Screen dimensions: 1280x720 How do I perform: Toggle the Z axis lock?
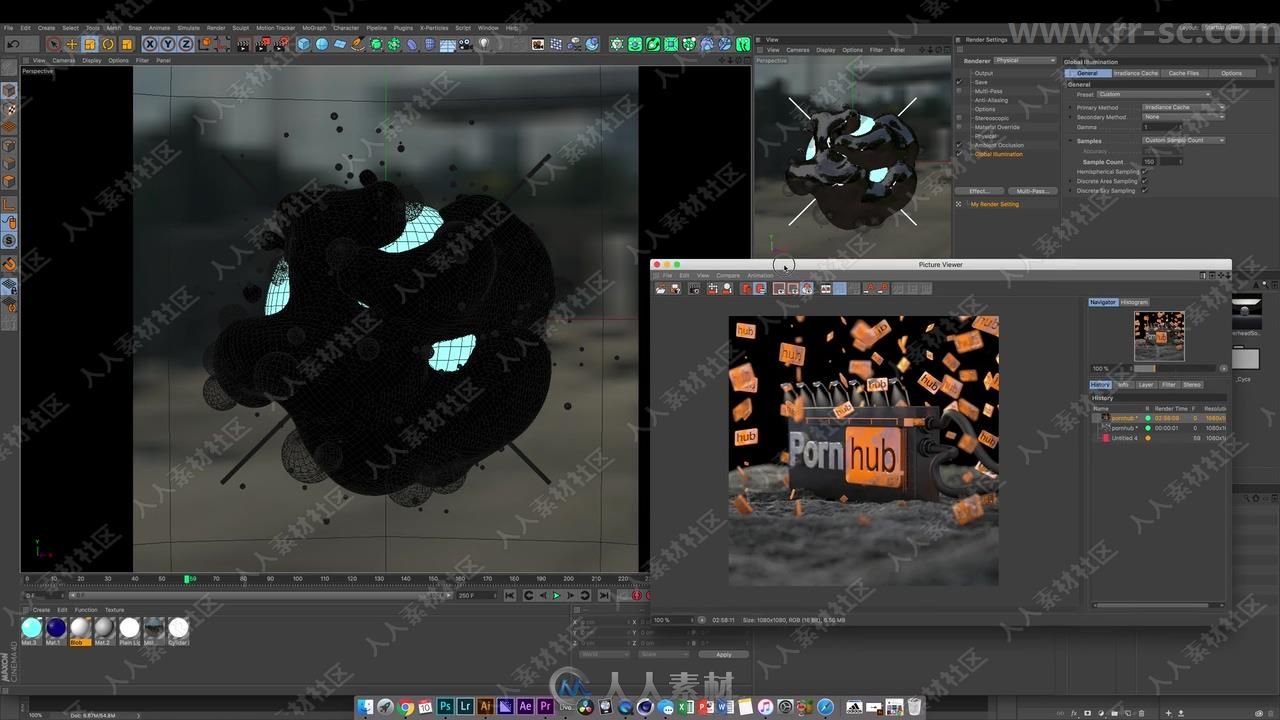tap(186, 44)
